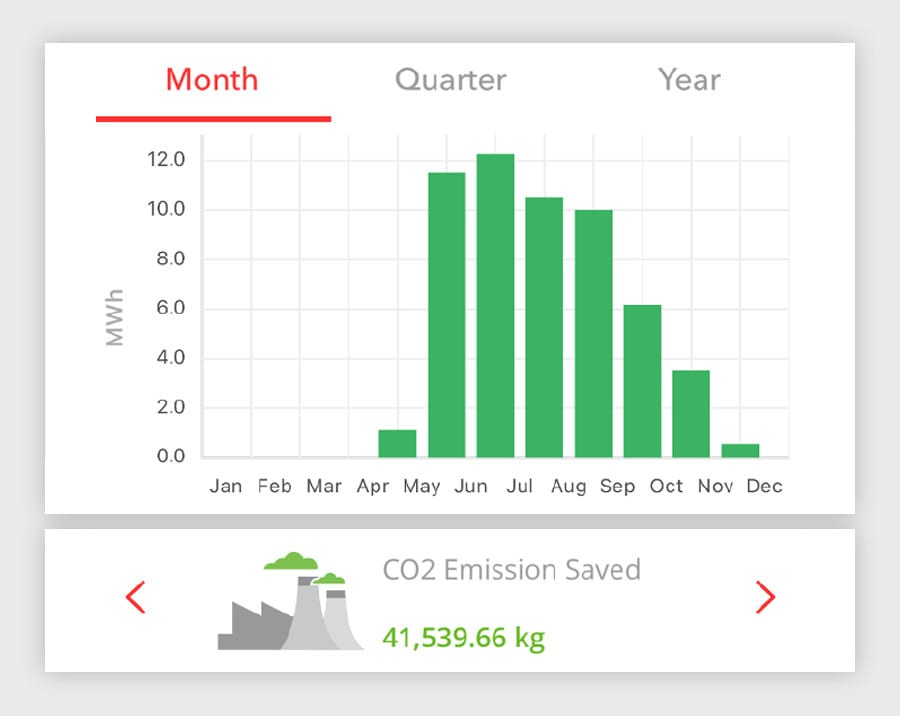Click the right red arrow chevron

click(x=765, y=598)
